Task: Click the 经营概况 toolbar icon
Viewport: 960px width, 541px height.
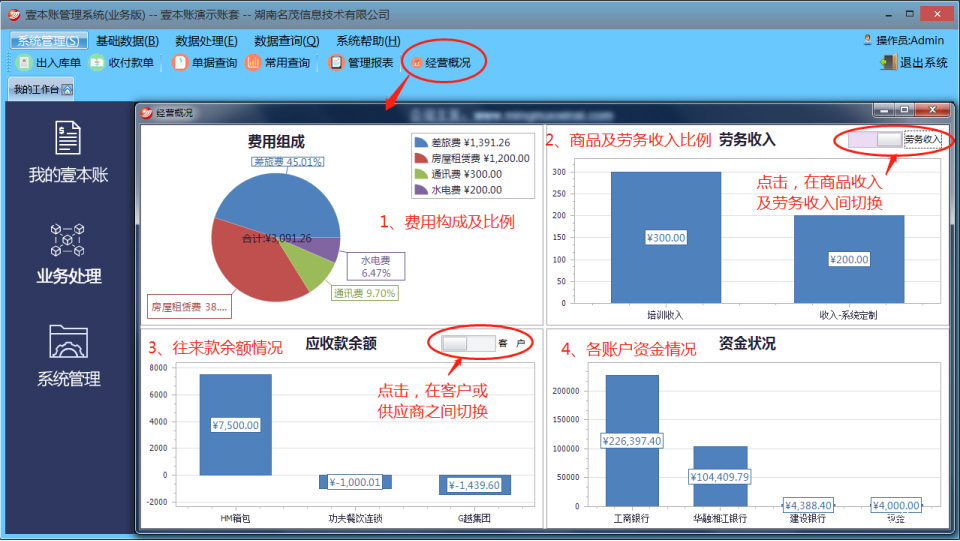Action: [x=416, y=63]
